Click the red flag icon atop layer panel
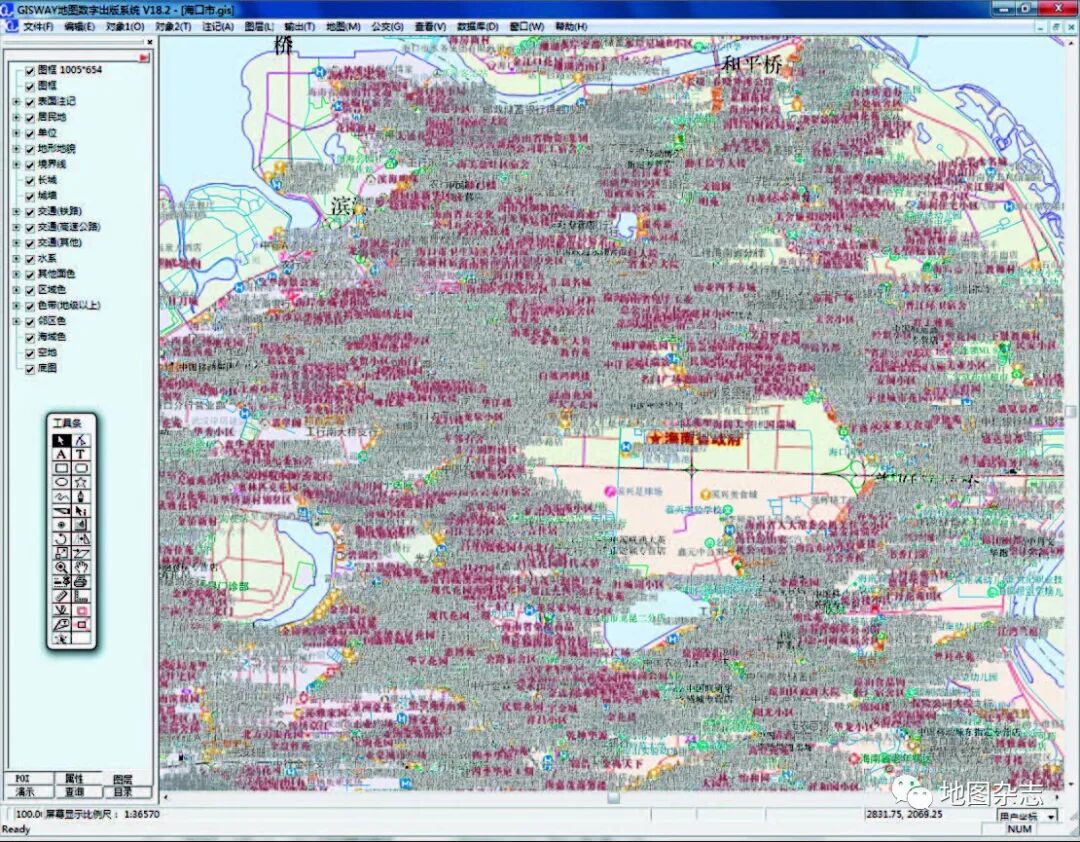 144,58
